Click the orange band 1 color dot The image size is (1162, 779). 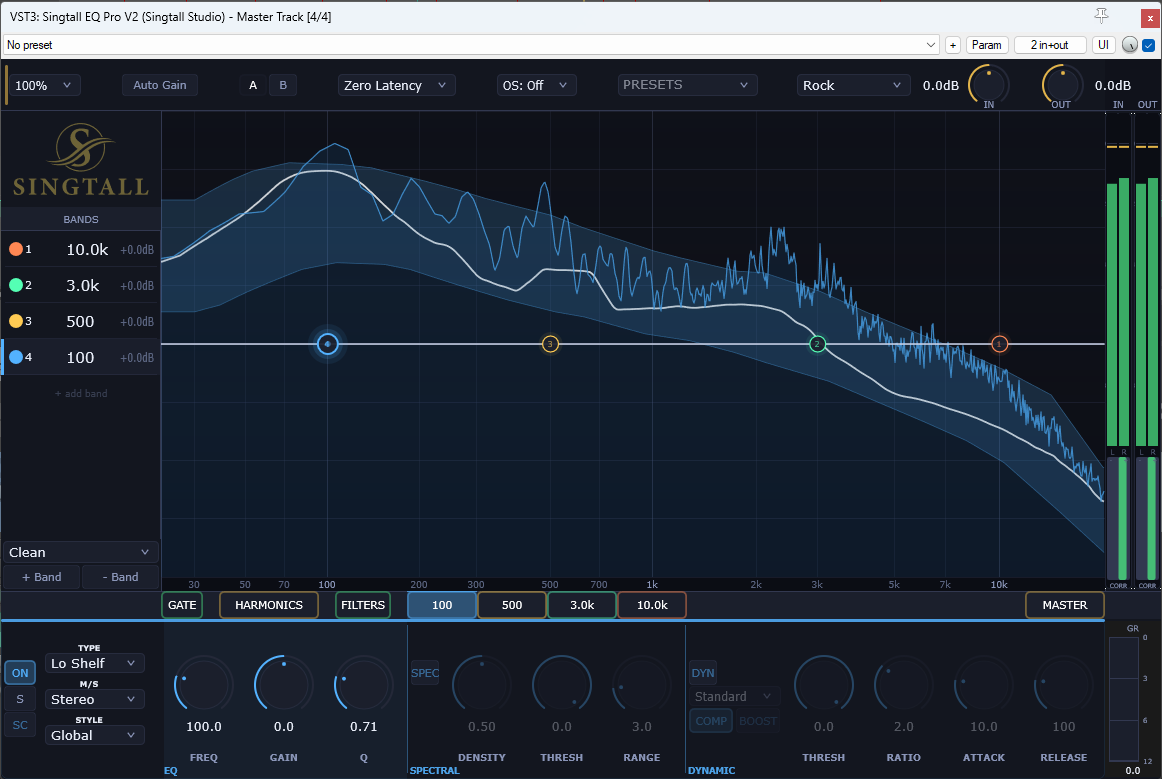coord(16,249)
